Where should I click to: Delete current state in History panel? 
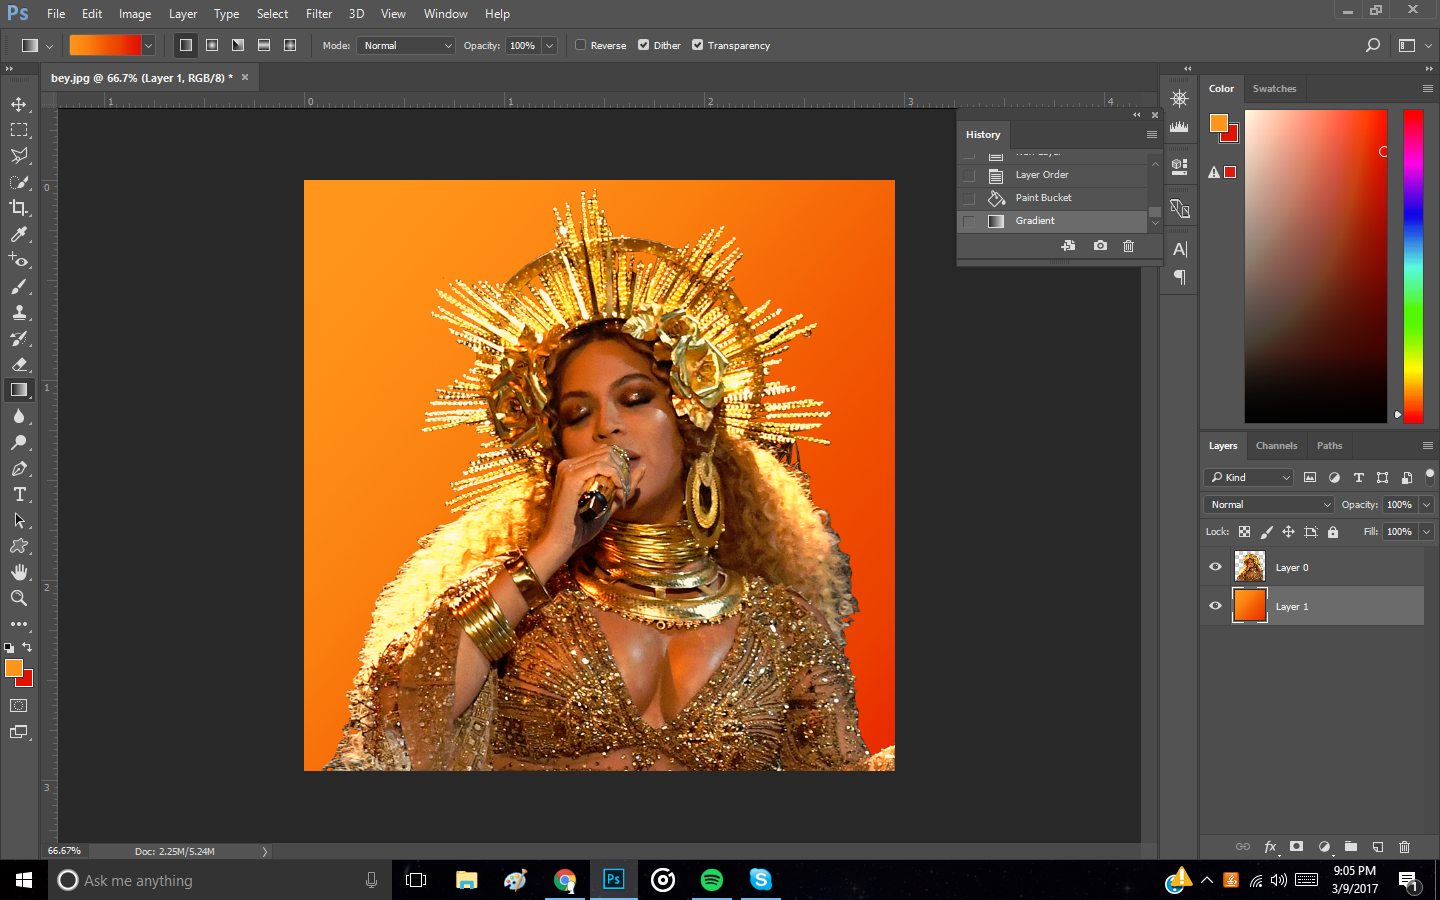click(1128, 246)
